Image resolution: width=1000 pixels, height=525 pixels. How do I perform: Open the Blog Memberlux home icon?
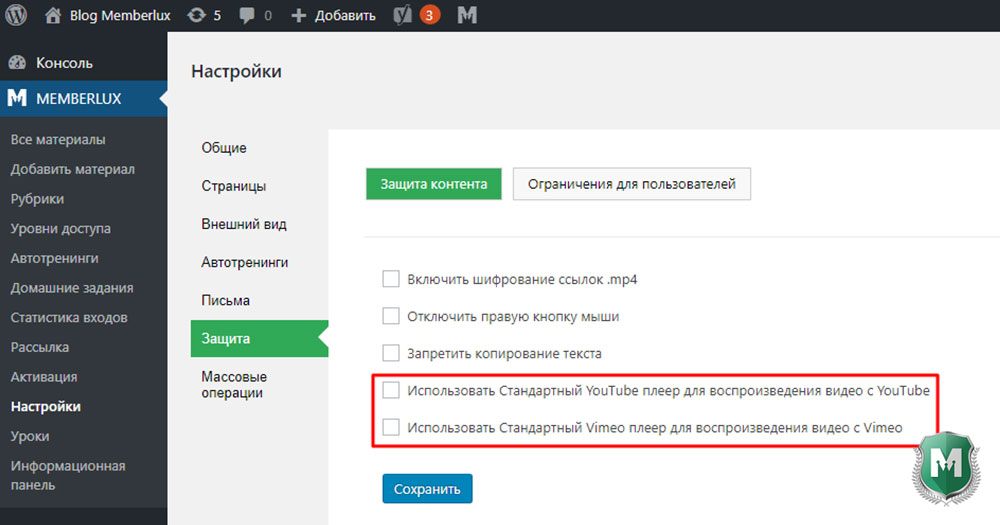(x=53, y=15)
